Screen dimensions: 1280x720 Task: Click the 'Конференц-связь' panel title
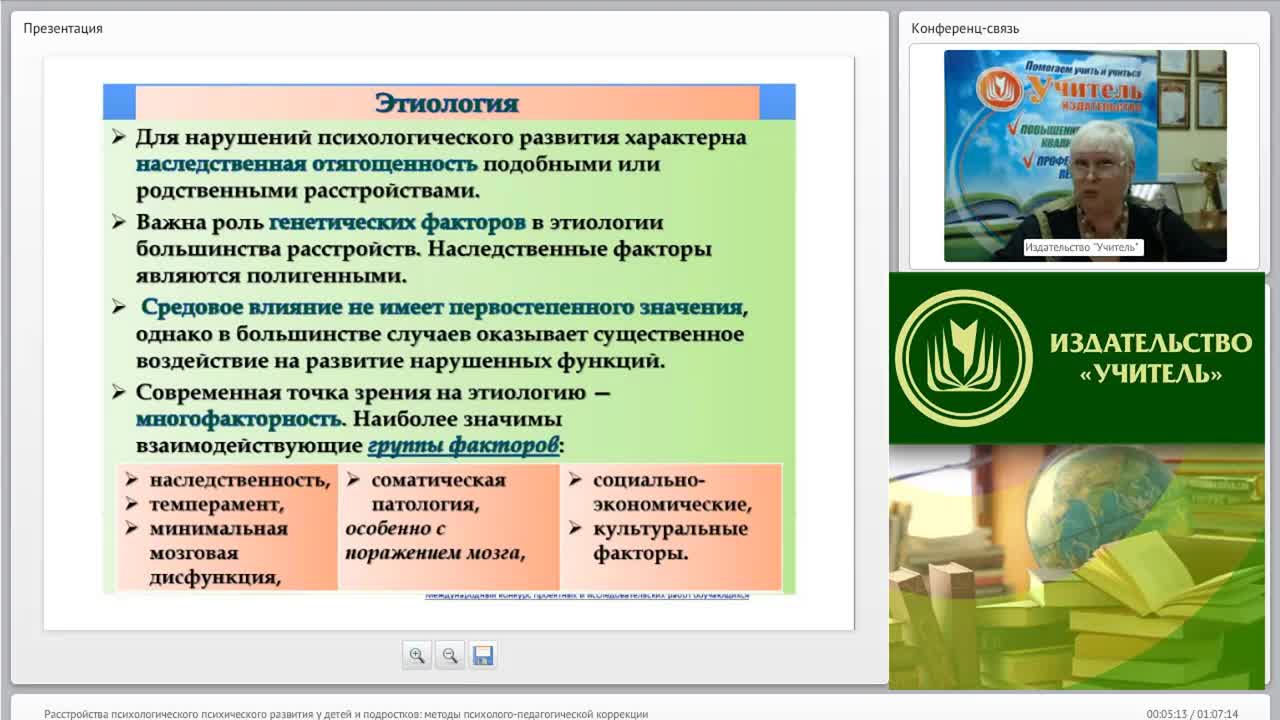(x=965, y=28)
